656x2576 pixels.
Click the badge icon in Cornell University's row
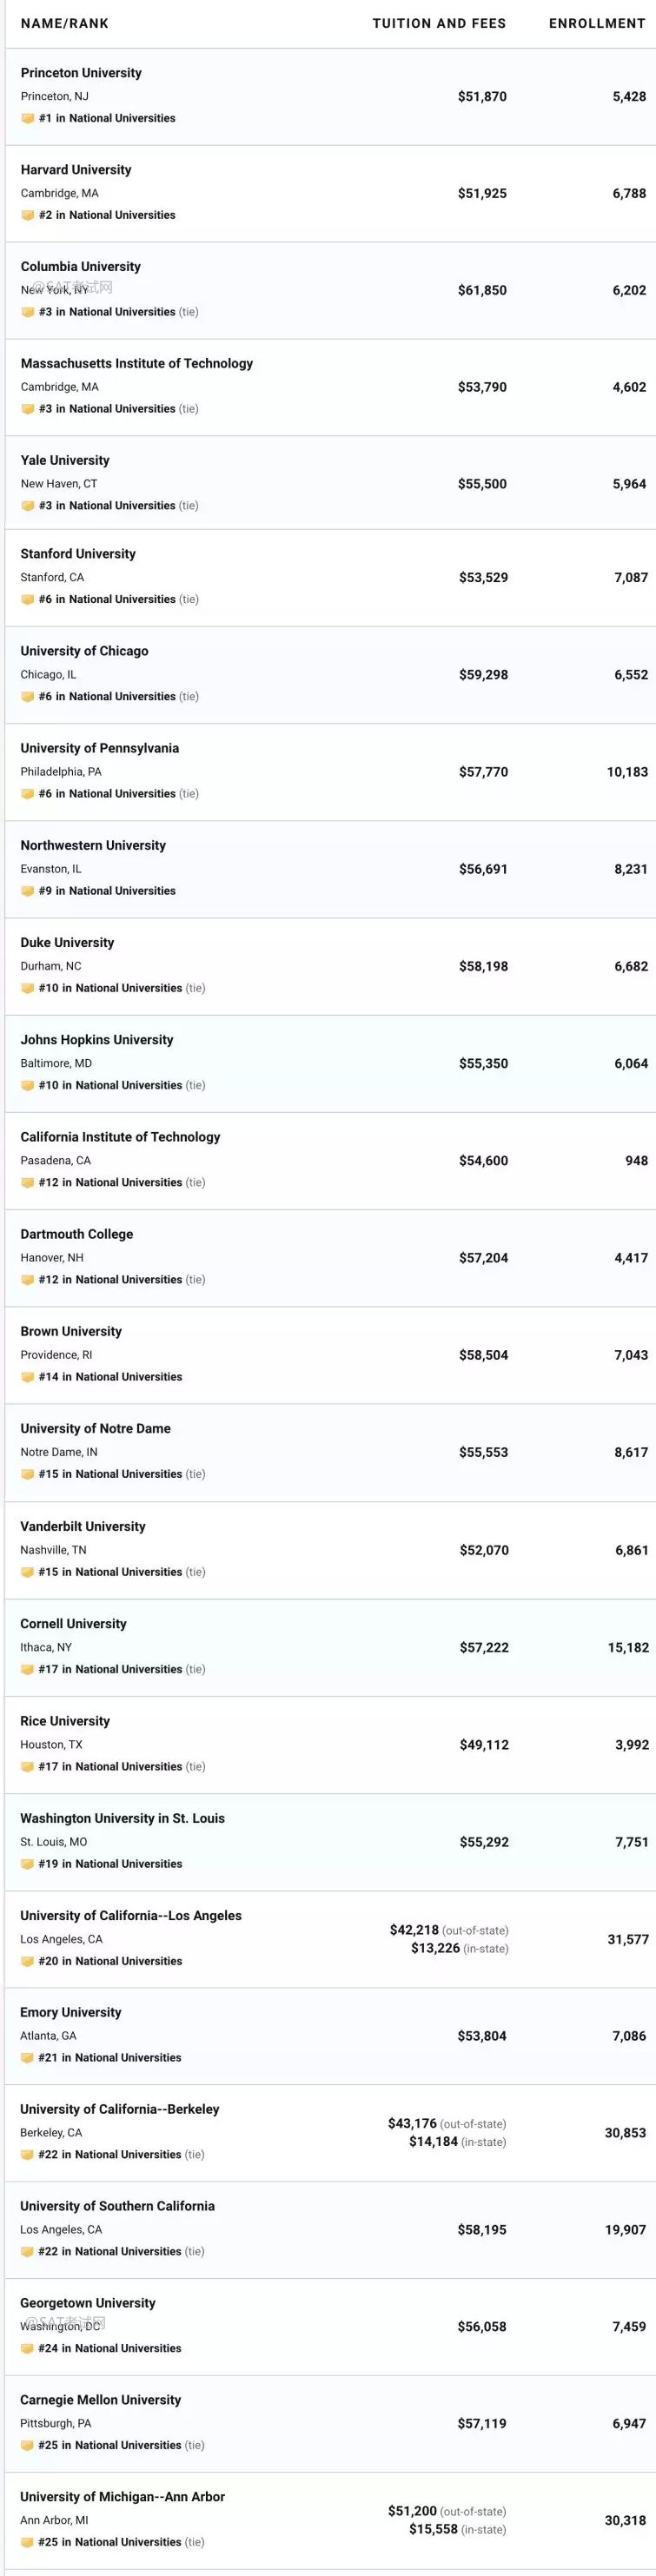click(x=28, y=1669)
